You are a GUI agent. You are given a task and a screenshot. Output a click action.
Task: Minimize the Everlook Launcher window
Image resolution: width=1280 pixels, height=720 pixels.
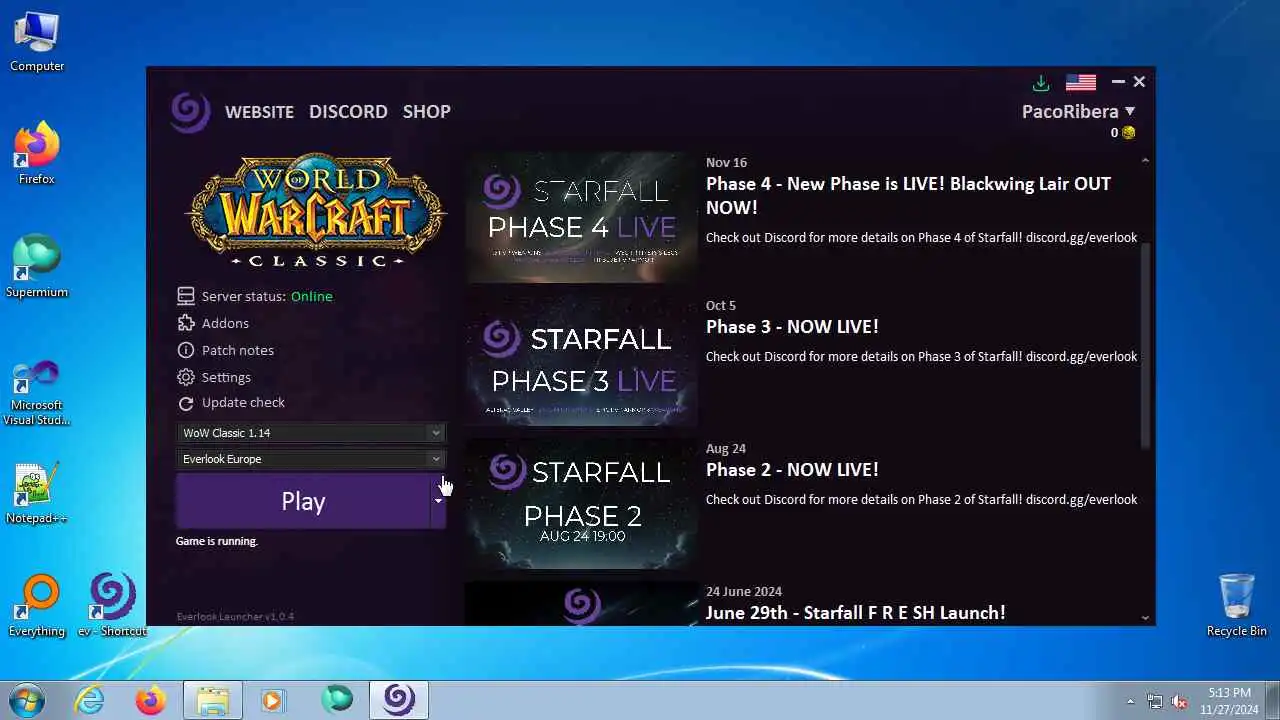coord(1118,82)
